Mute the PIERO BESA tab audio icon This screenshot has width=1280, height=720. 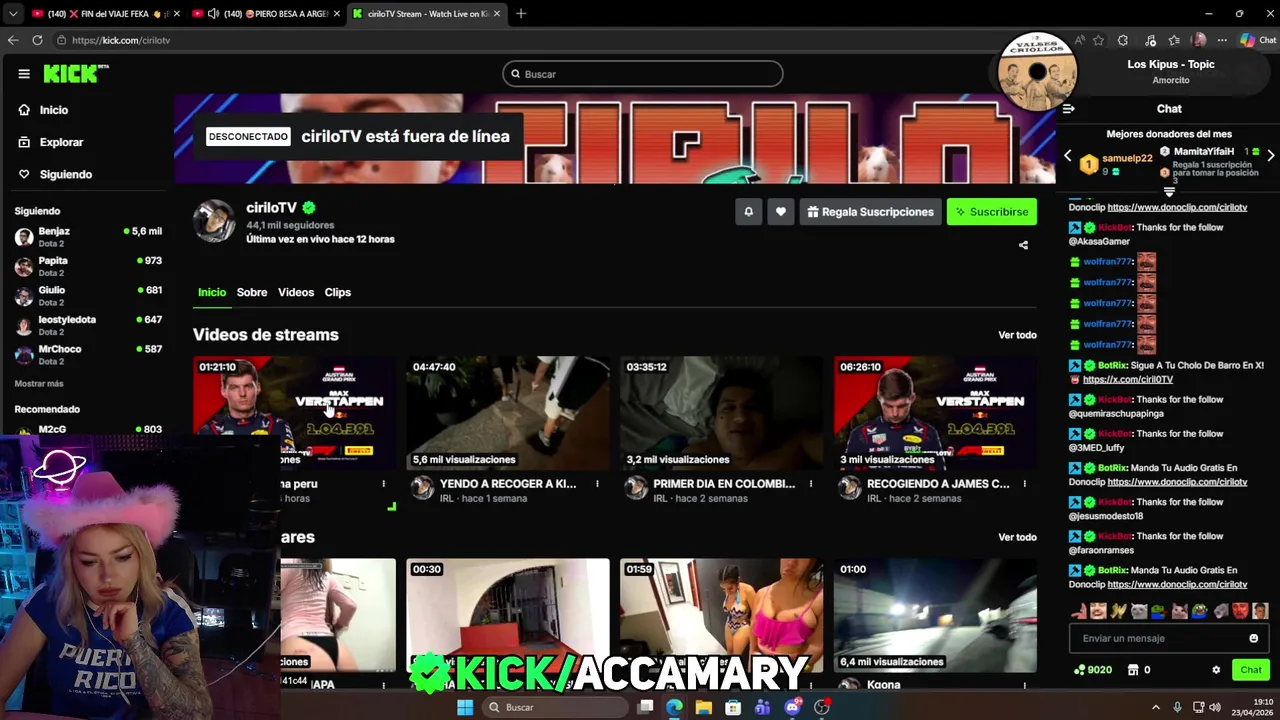coord(213,14)
